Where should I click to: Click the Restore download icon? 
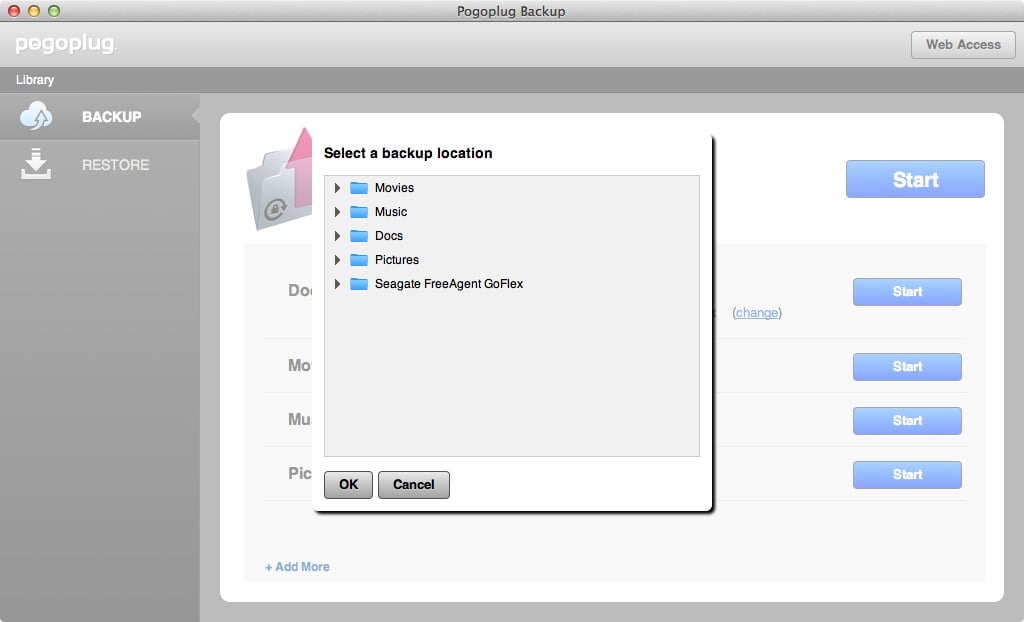36,163
